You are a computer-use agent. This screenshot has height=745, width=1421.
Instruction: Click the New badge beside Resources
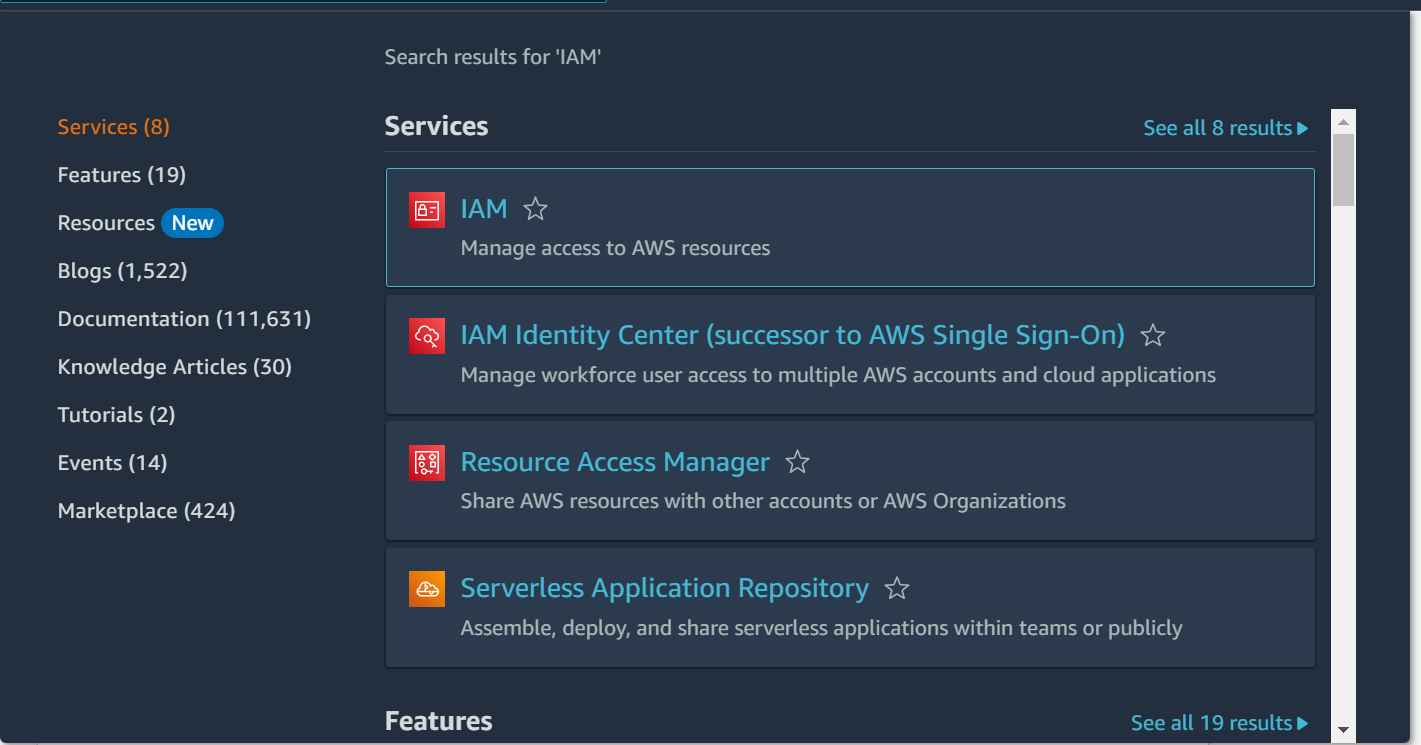(x=192, y=223)
